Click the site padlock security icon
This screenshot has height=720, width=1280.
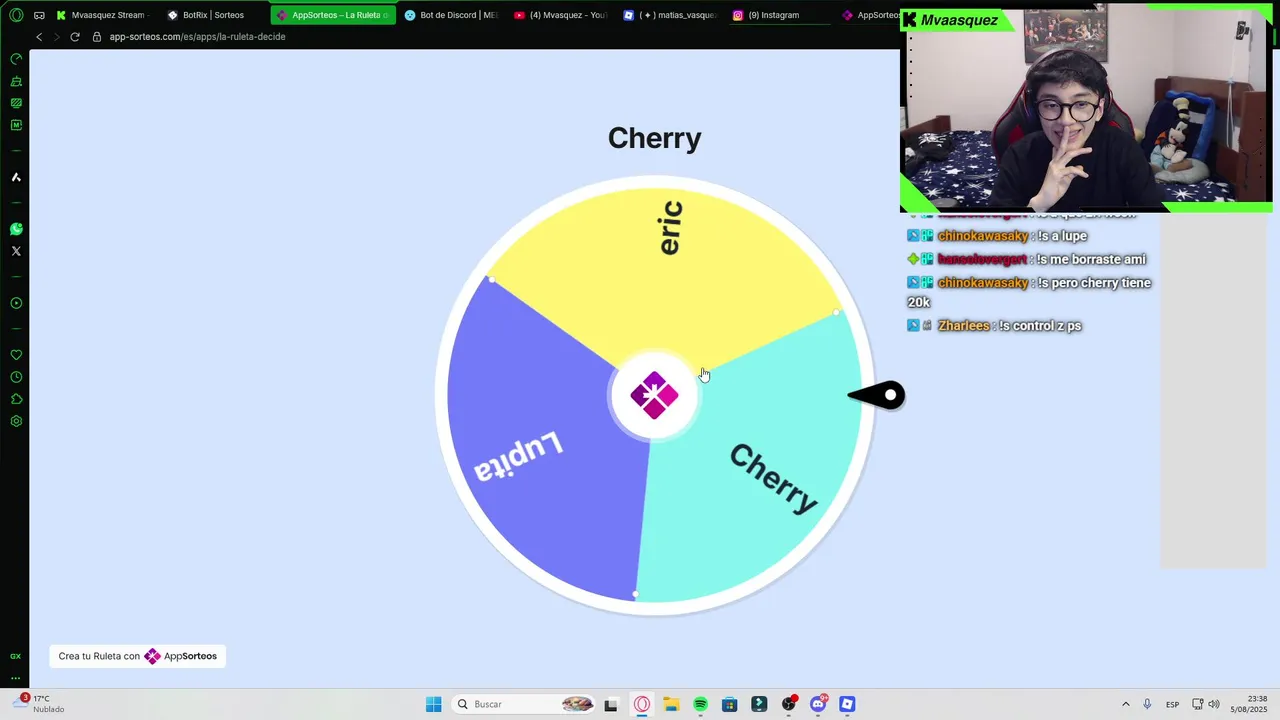[x=97, y=37]
